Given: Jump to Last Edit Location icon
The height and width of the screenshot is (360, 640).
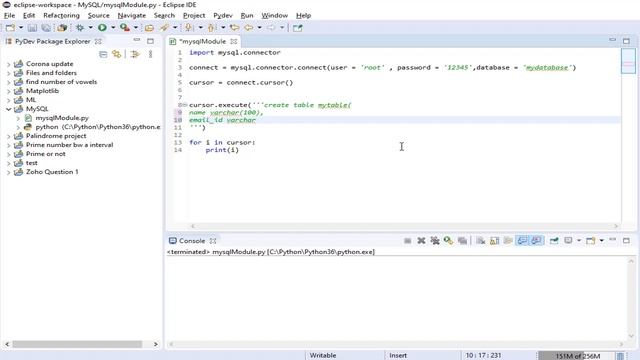Looking at the screenshot, I should (x=234, y=28).
